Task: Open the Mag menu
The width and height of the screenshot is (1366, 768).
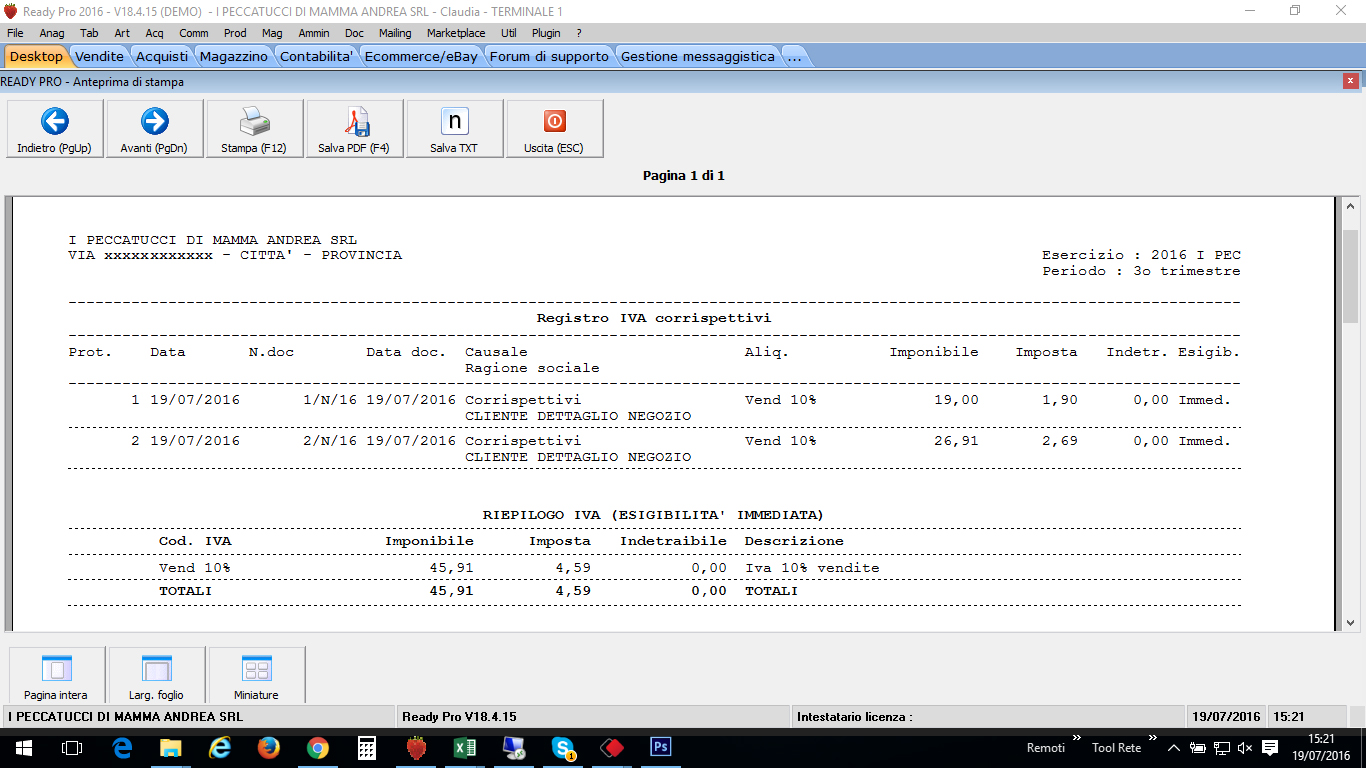Action: point(272,33)
